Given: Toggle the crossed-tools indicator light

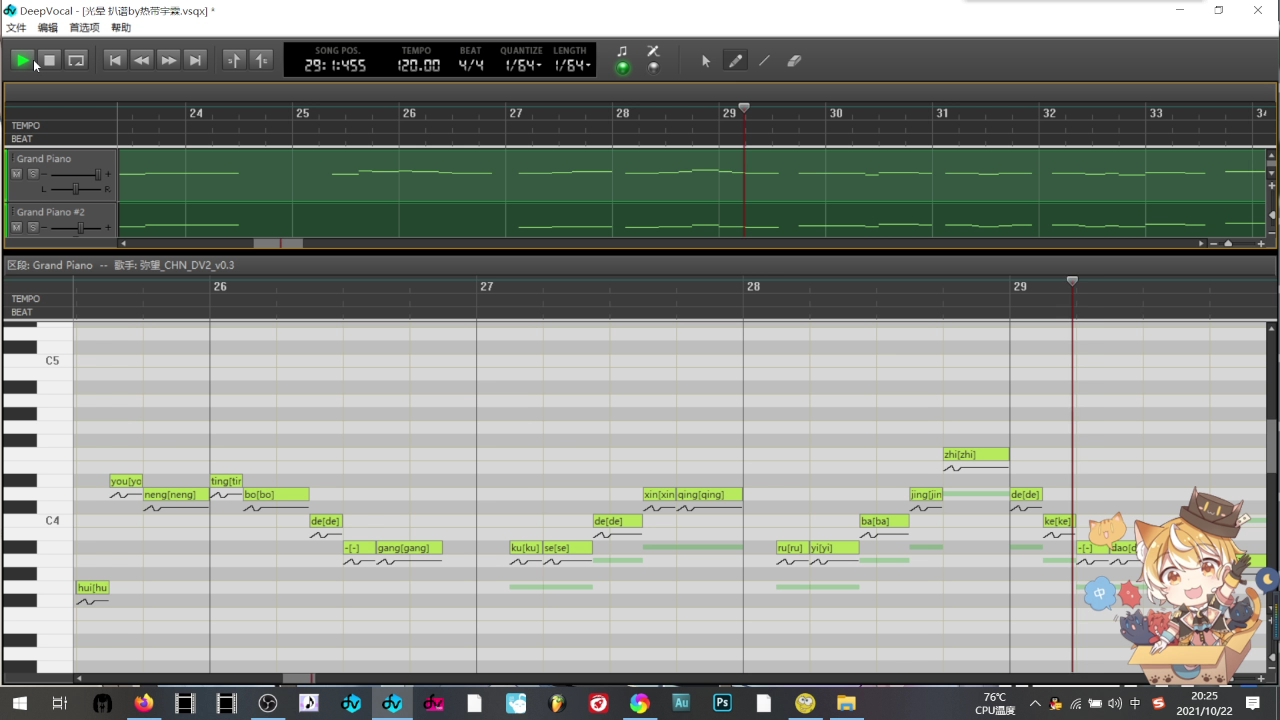Looking at the screenshot, I should 653,67.
